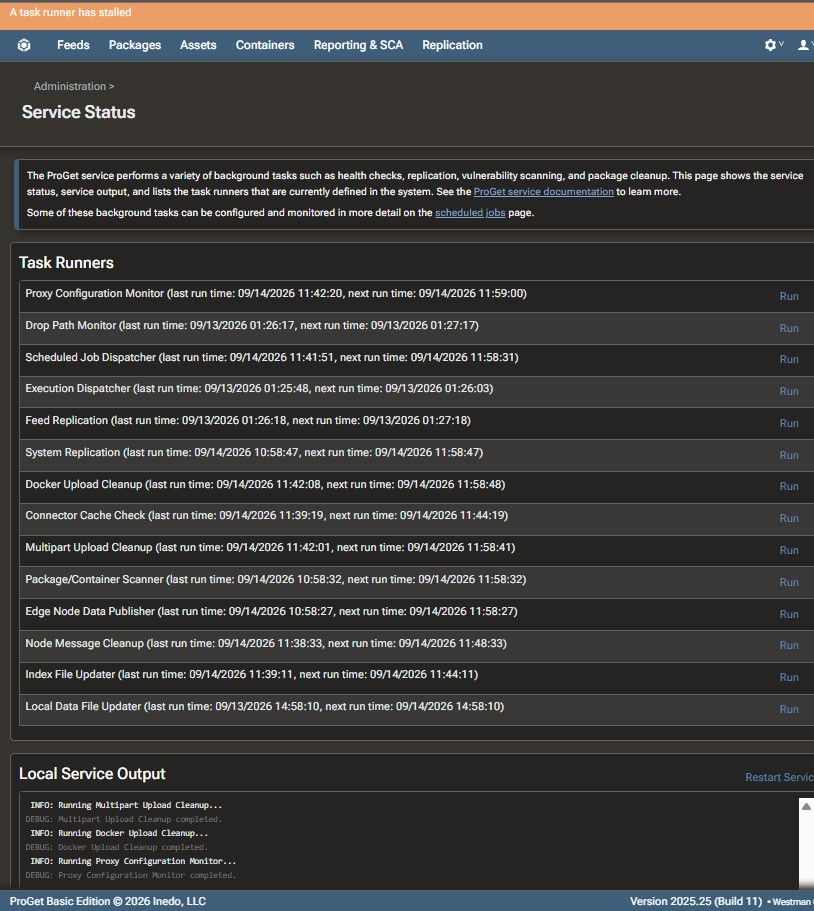Open Reporting & SCA menu

tap(358, 45)
